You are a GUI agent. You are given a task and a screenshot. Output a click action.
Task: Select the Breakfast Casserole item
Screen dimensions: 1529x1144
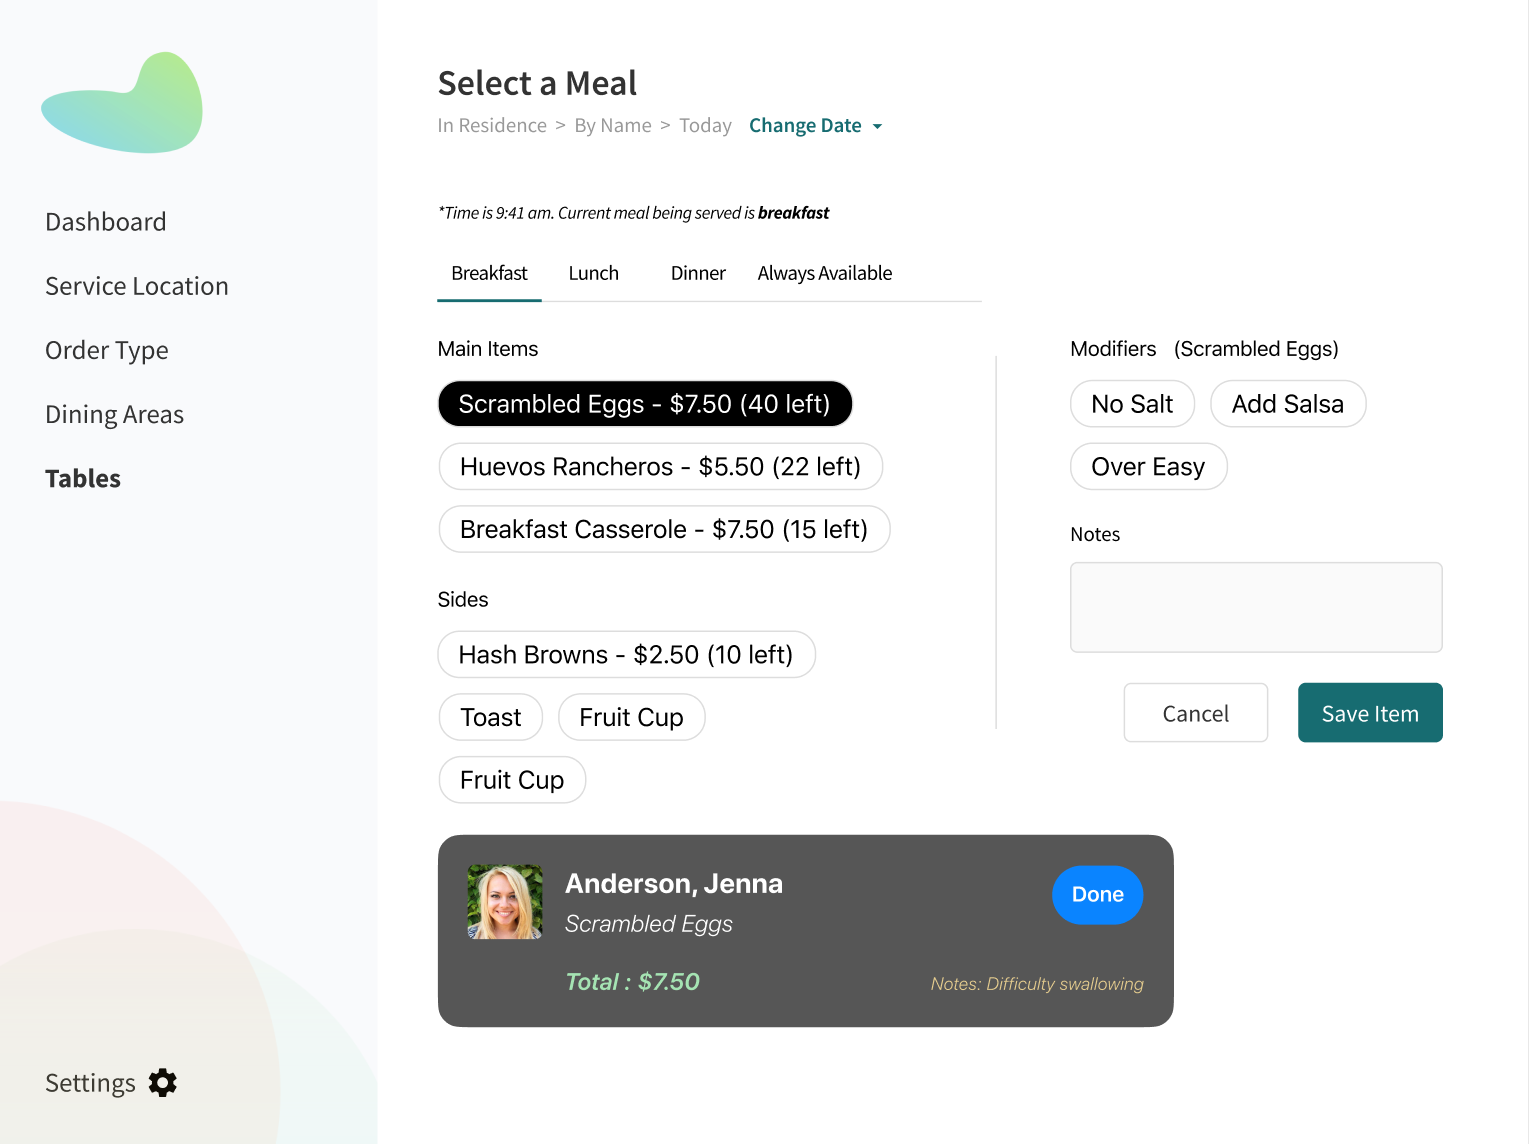(x=663, y=529)
